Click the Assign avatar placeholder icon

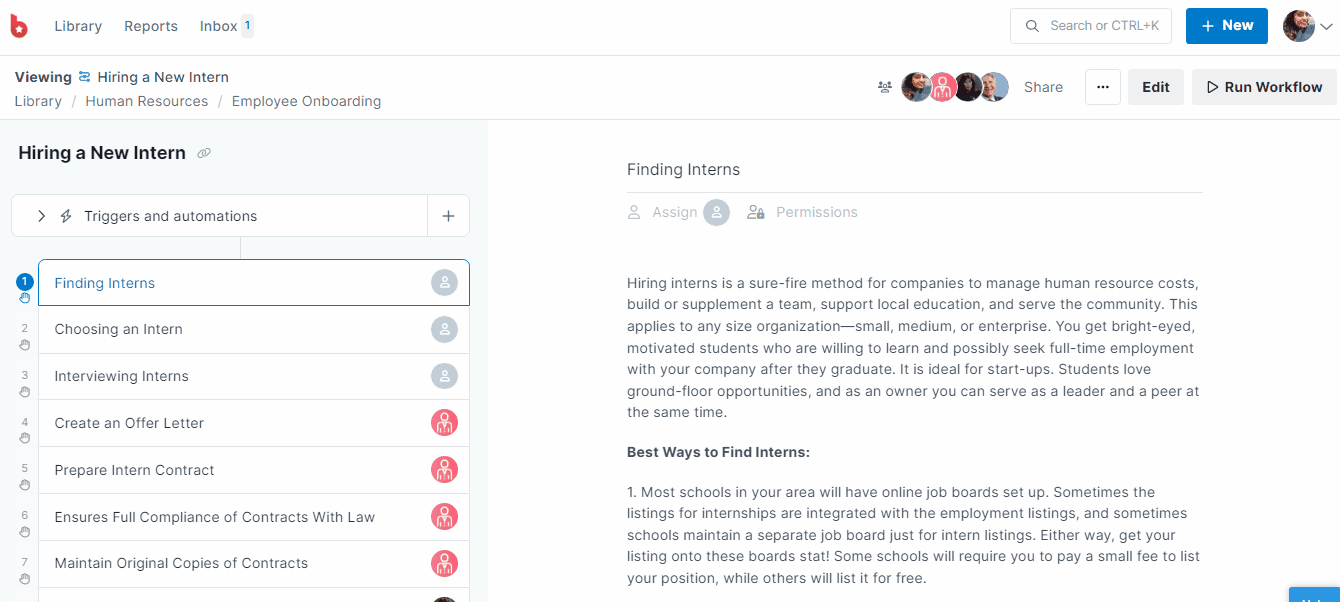click(716, 212)
